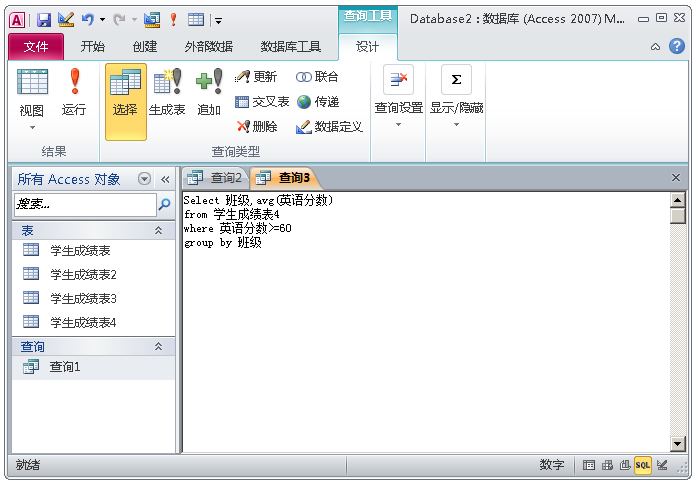Click the 就绪 status bar text
The height and width of the screenshot is (485, 698).
pos(28,465)
